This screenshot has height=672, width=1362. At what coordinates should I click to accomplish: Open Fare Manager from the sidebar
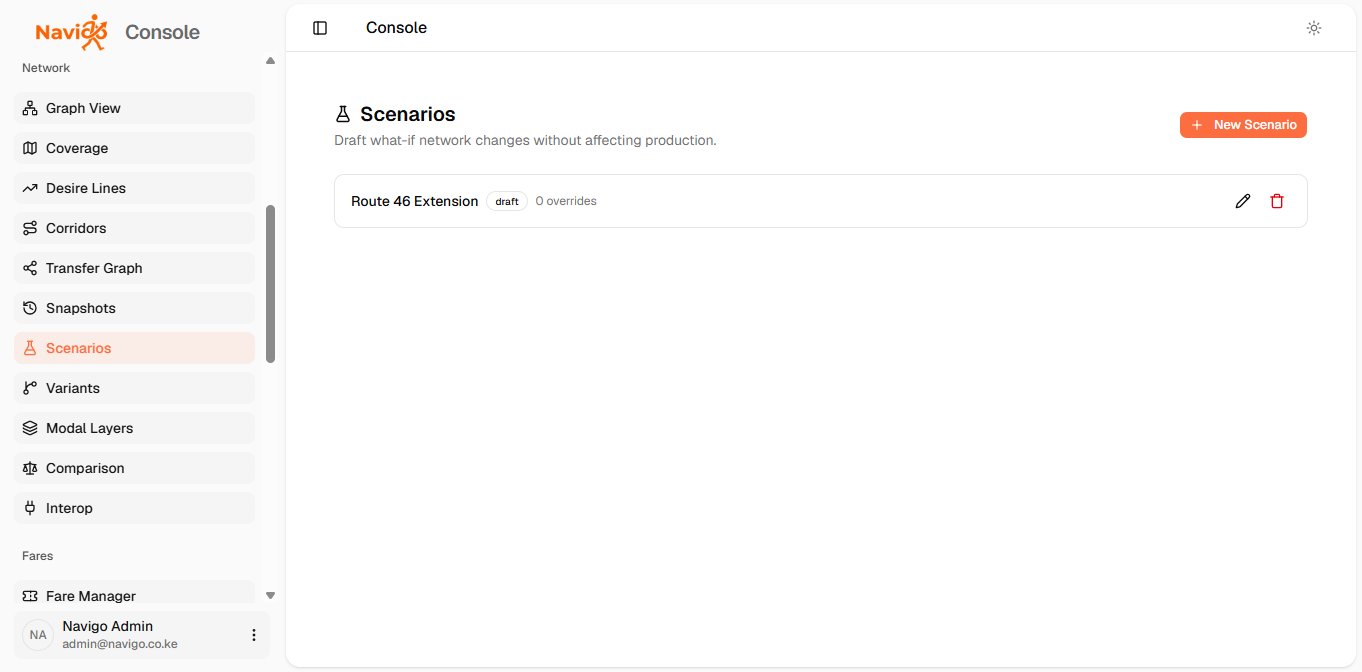(x=134, y=596)
